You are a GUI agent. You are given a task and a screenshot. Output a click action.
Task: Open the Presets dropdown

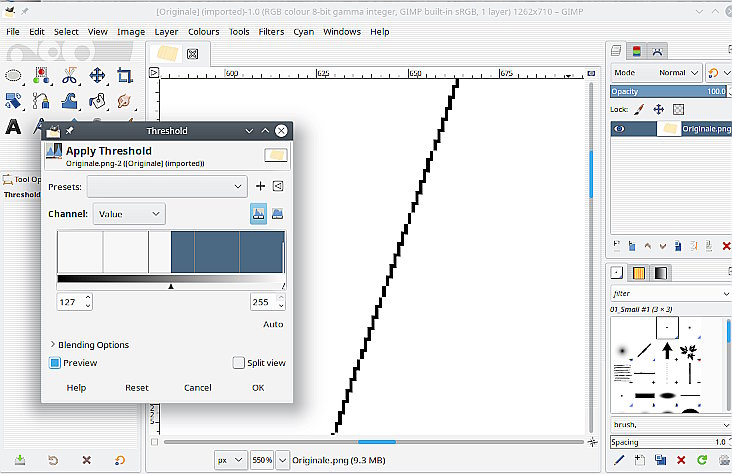click(x=167, y=186)
